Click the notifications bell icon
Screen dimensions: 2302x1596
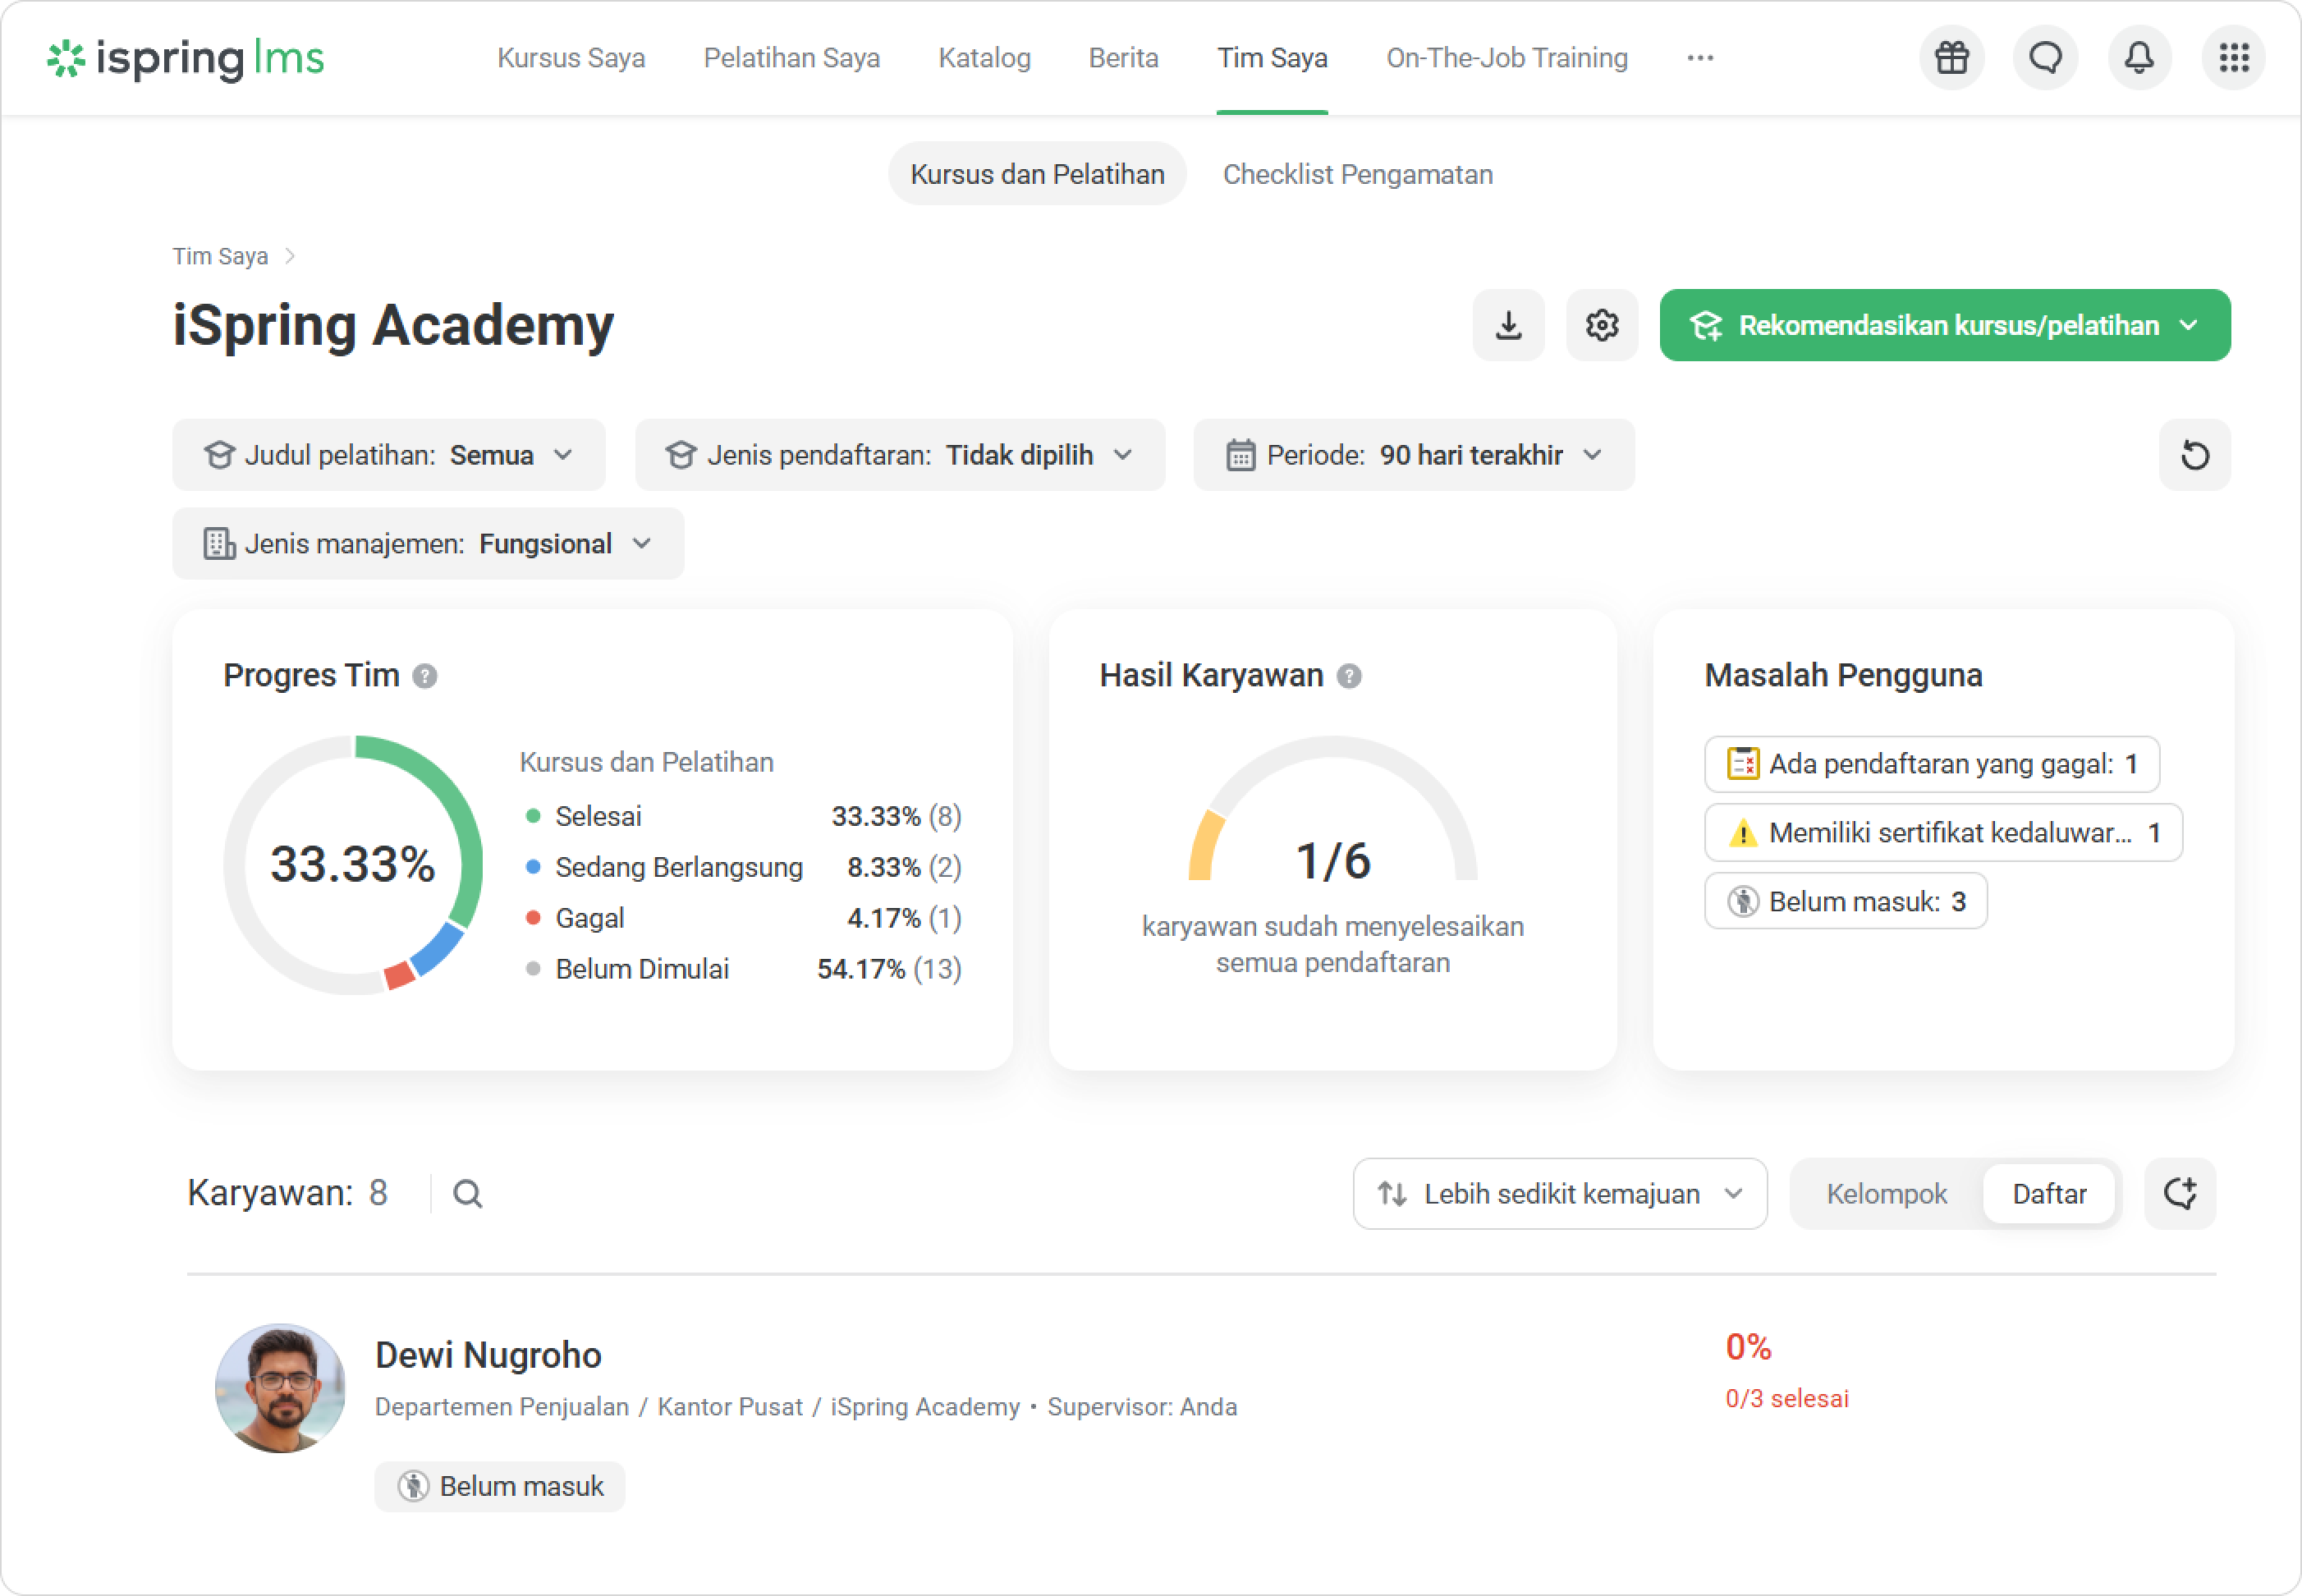(2139, 58)
